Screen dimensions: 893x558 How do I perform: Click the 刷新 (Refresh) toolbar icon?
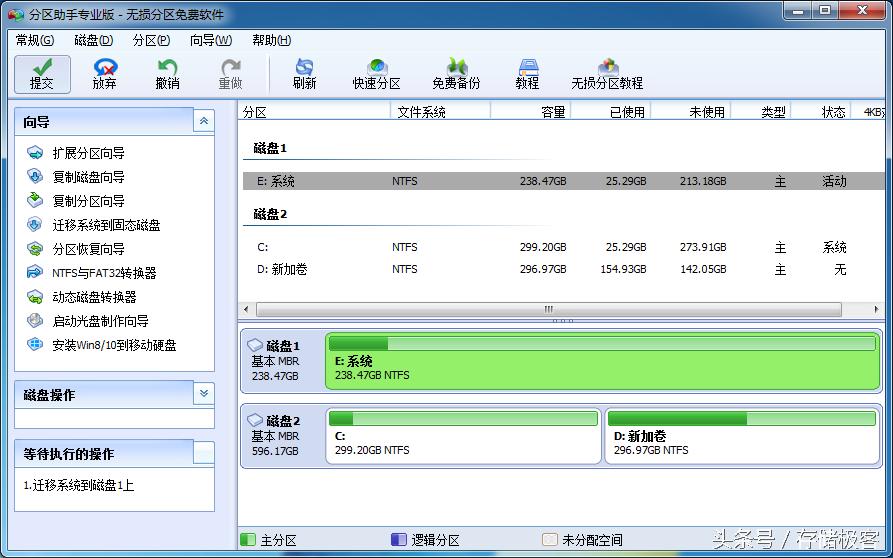tap(304, 74)
